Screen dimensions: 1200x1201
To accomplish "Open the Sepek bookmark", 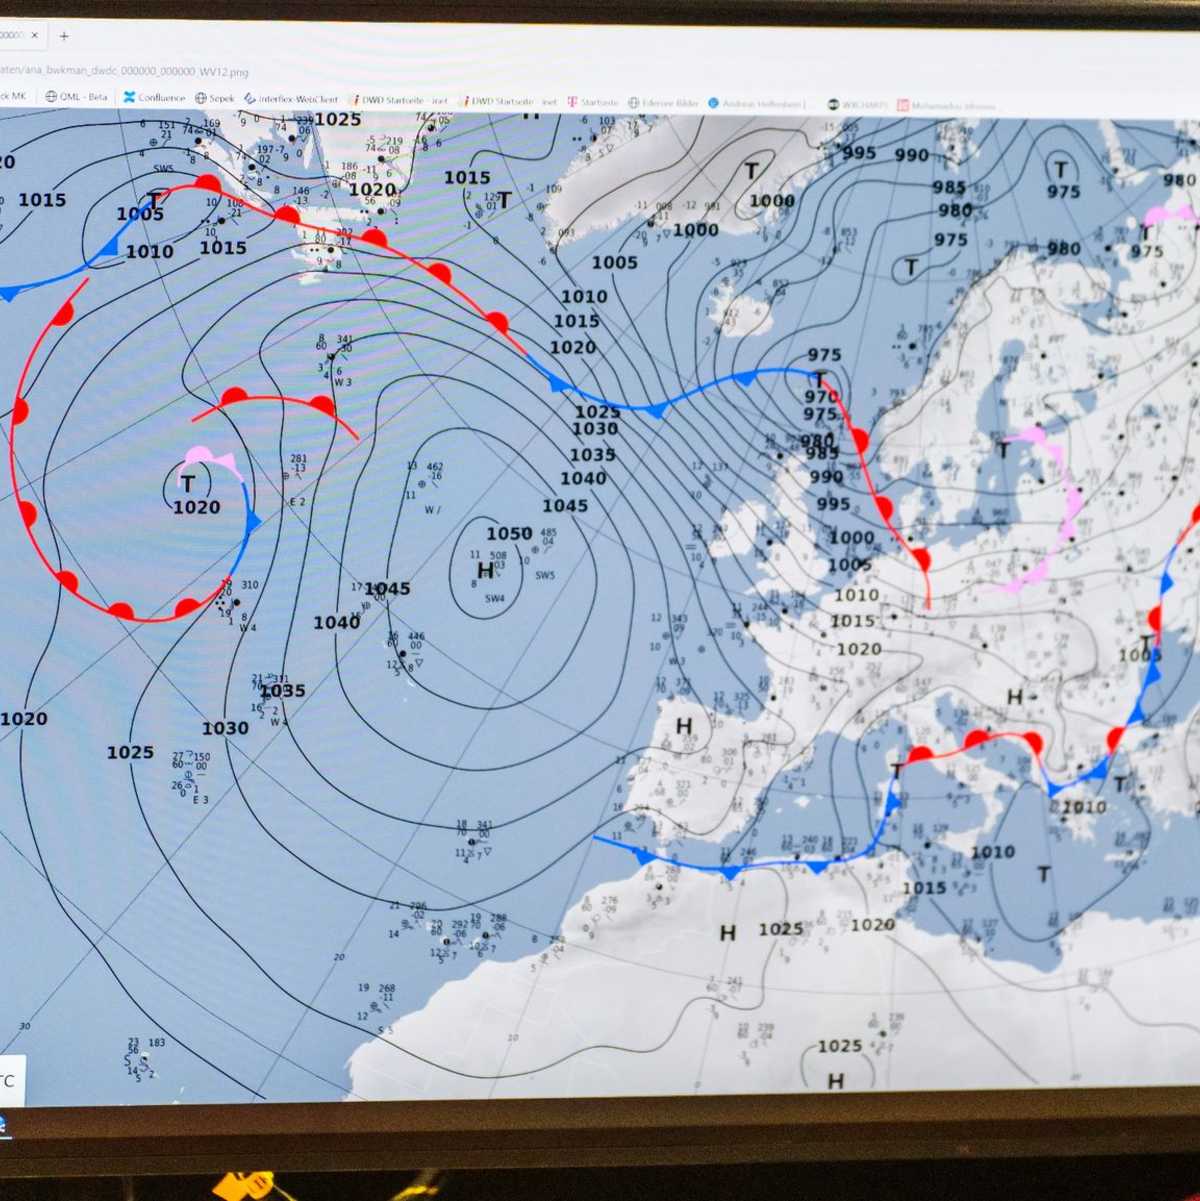I will [x=215, y=98].
